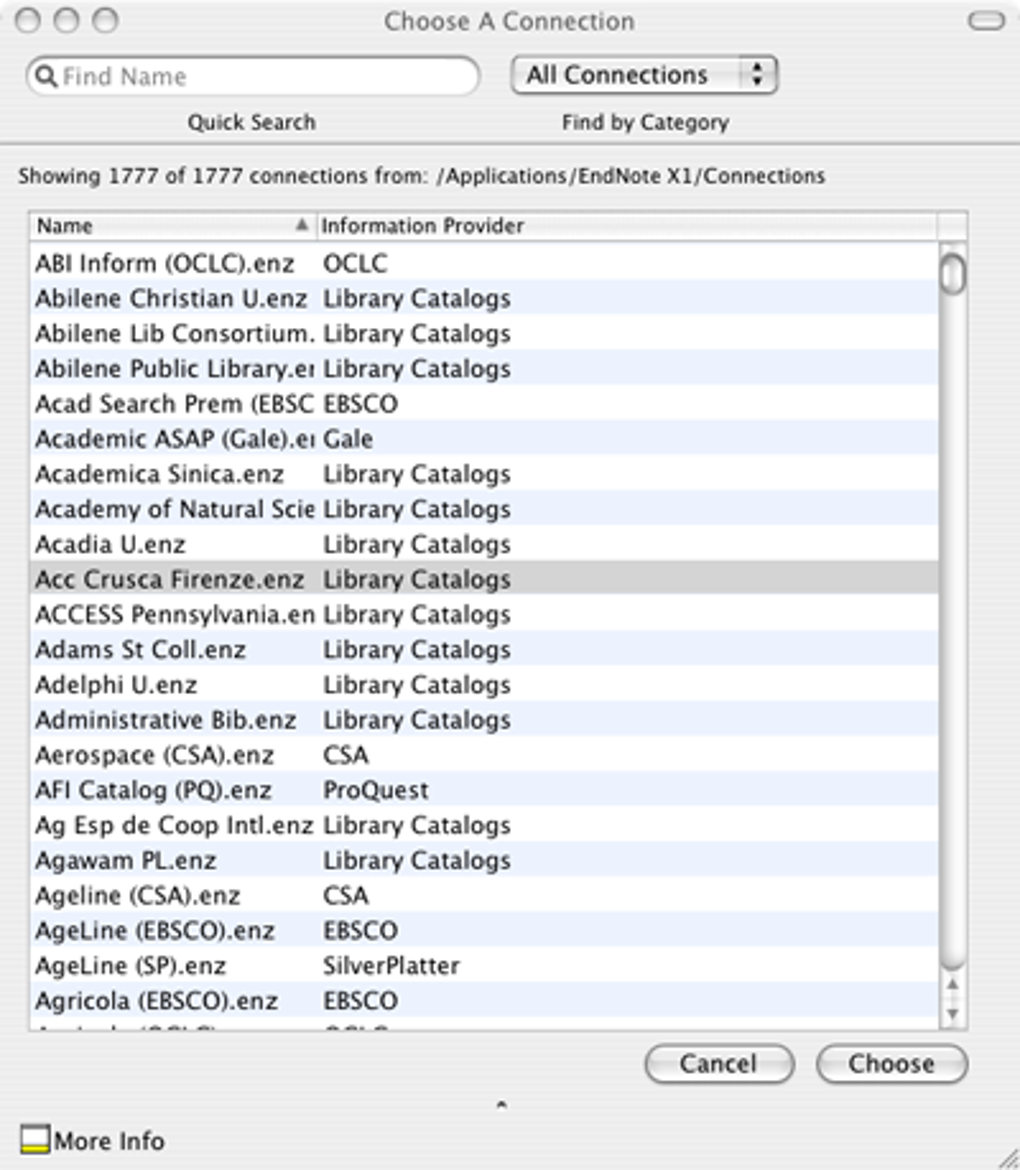1020x1170 pixels.
Task: Click the scrollbar down arrow
Action: point(953,1014)
